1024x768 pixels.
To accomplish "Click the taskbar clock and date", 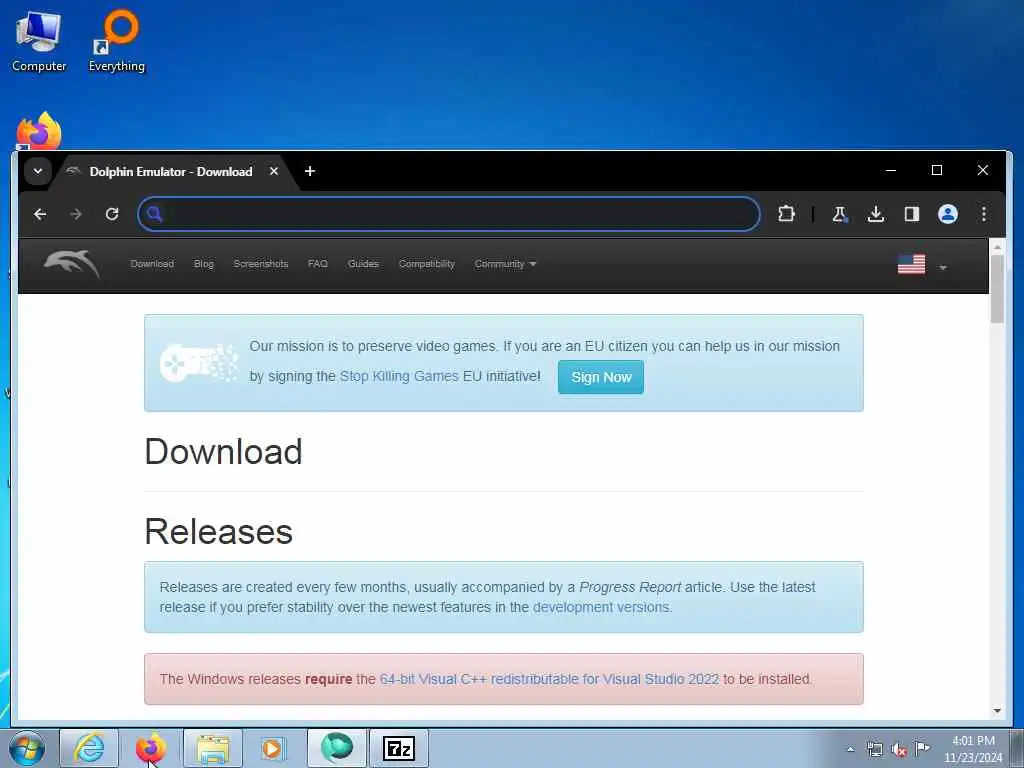I will click(973, 749).
